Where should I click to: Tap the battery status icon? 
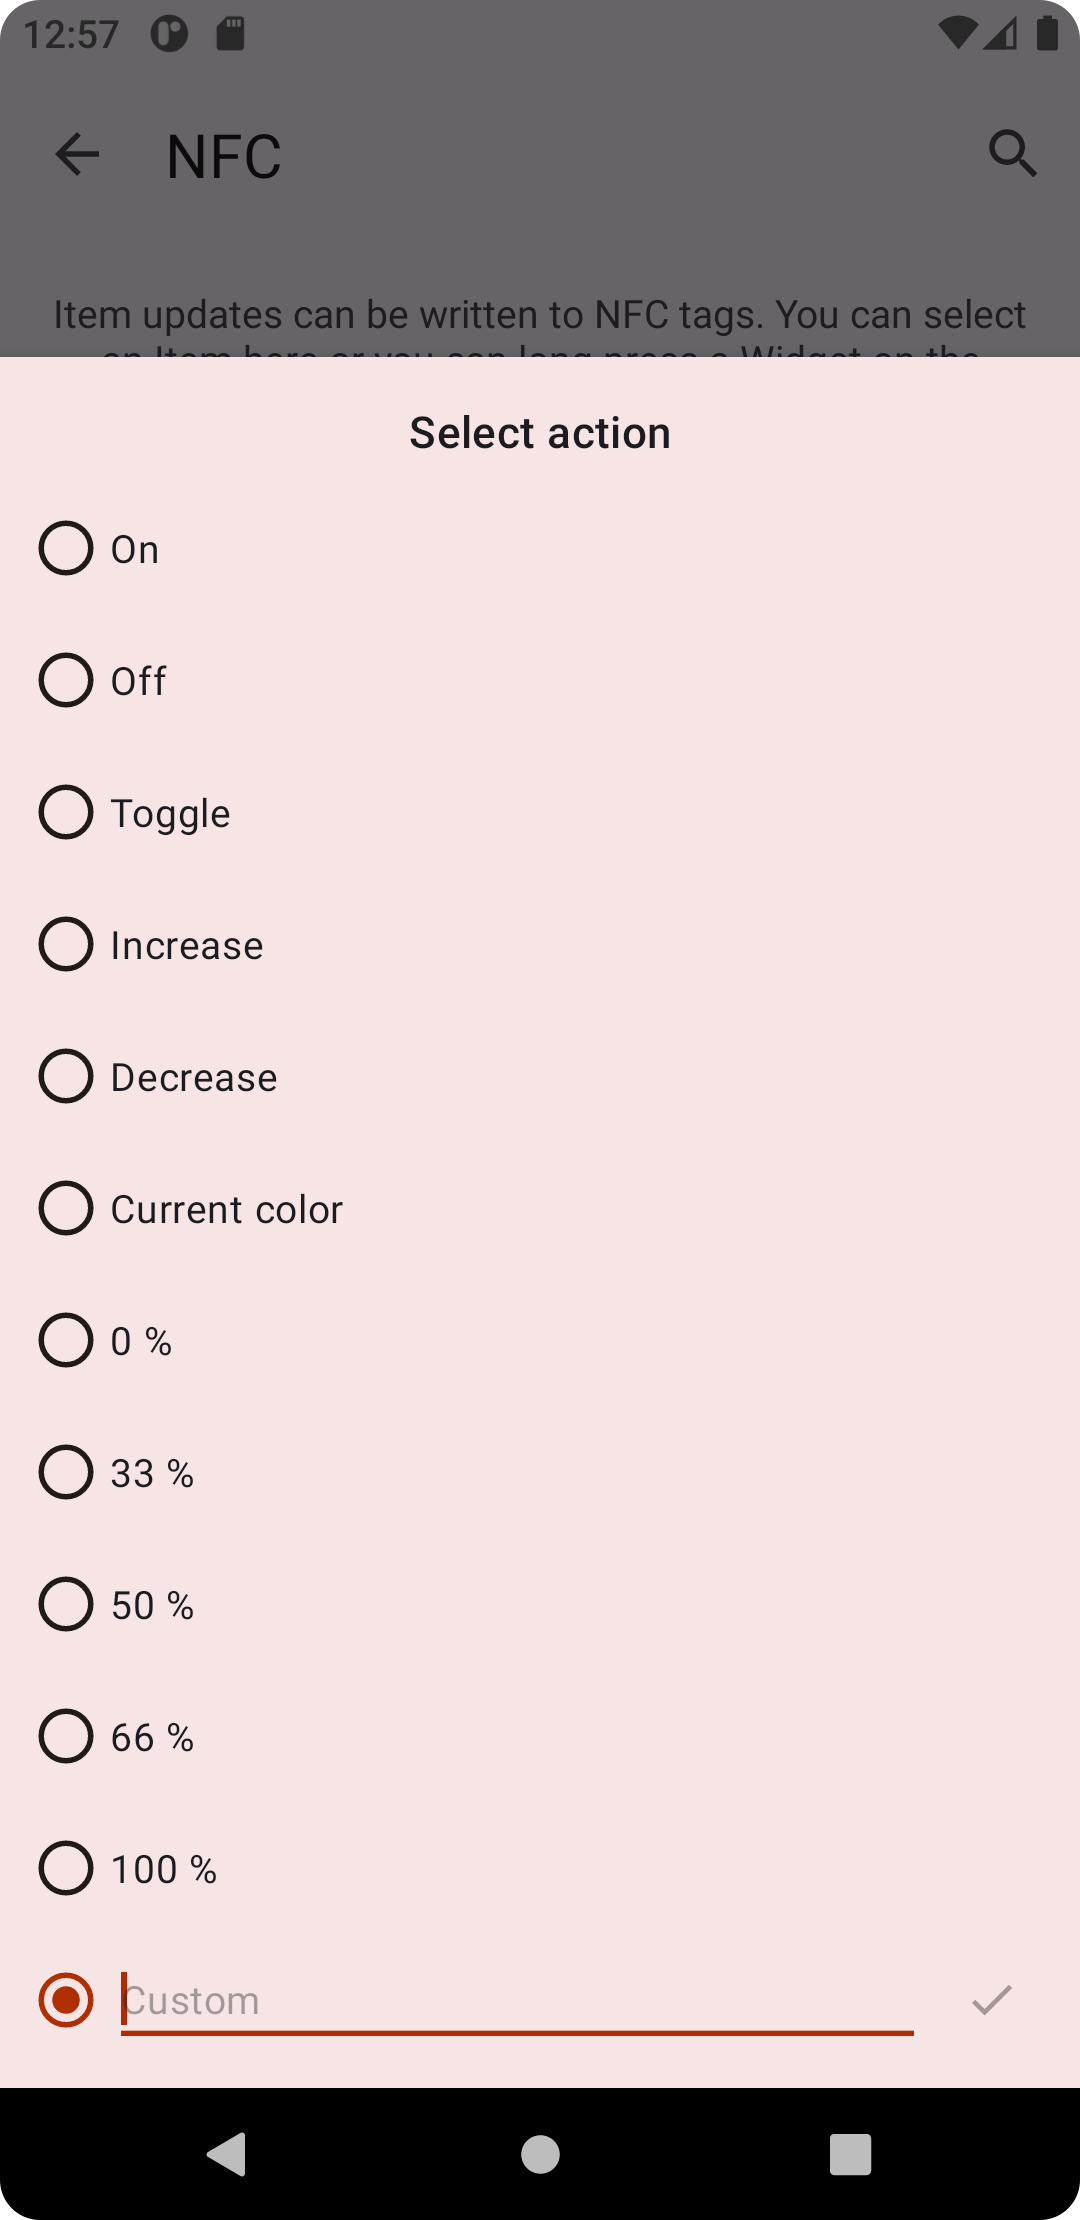click(x=1047, y=33)
